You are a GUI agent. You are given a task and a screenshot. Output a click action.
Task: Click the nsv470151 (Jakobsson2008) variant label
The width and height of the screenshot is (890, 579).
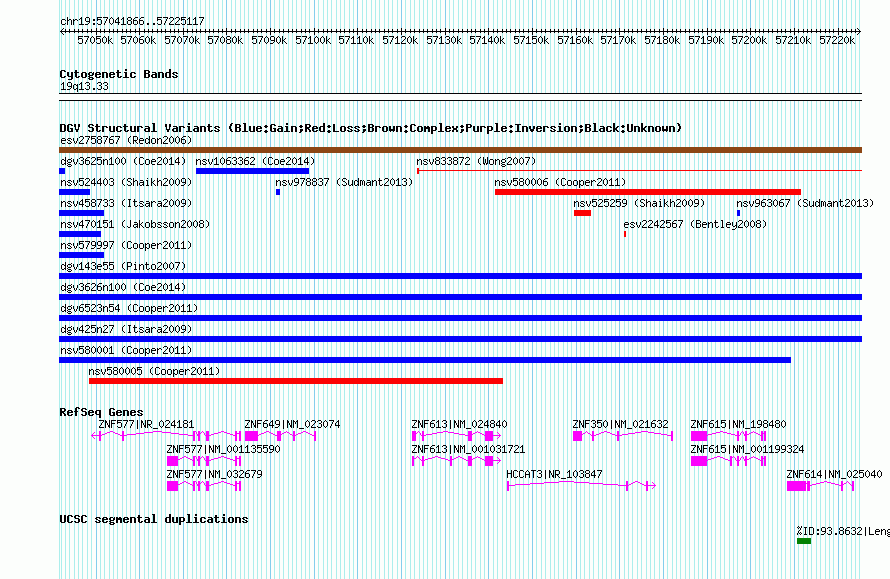pos(135,224)
